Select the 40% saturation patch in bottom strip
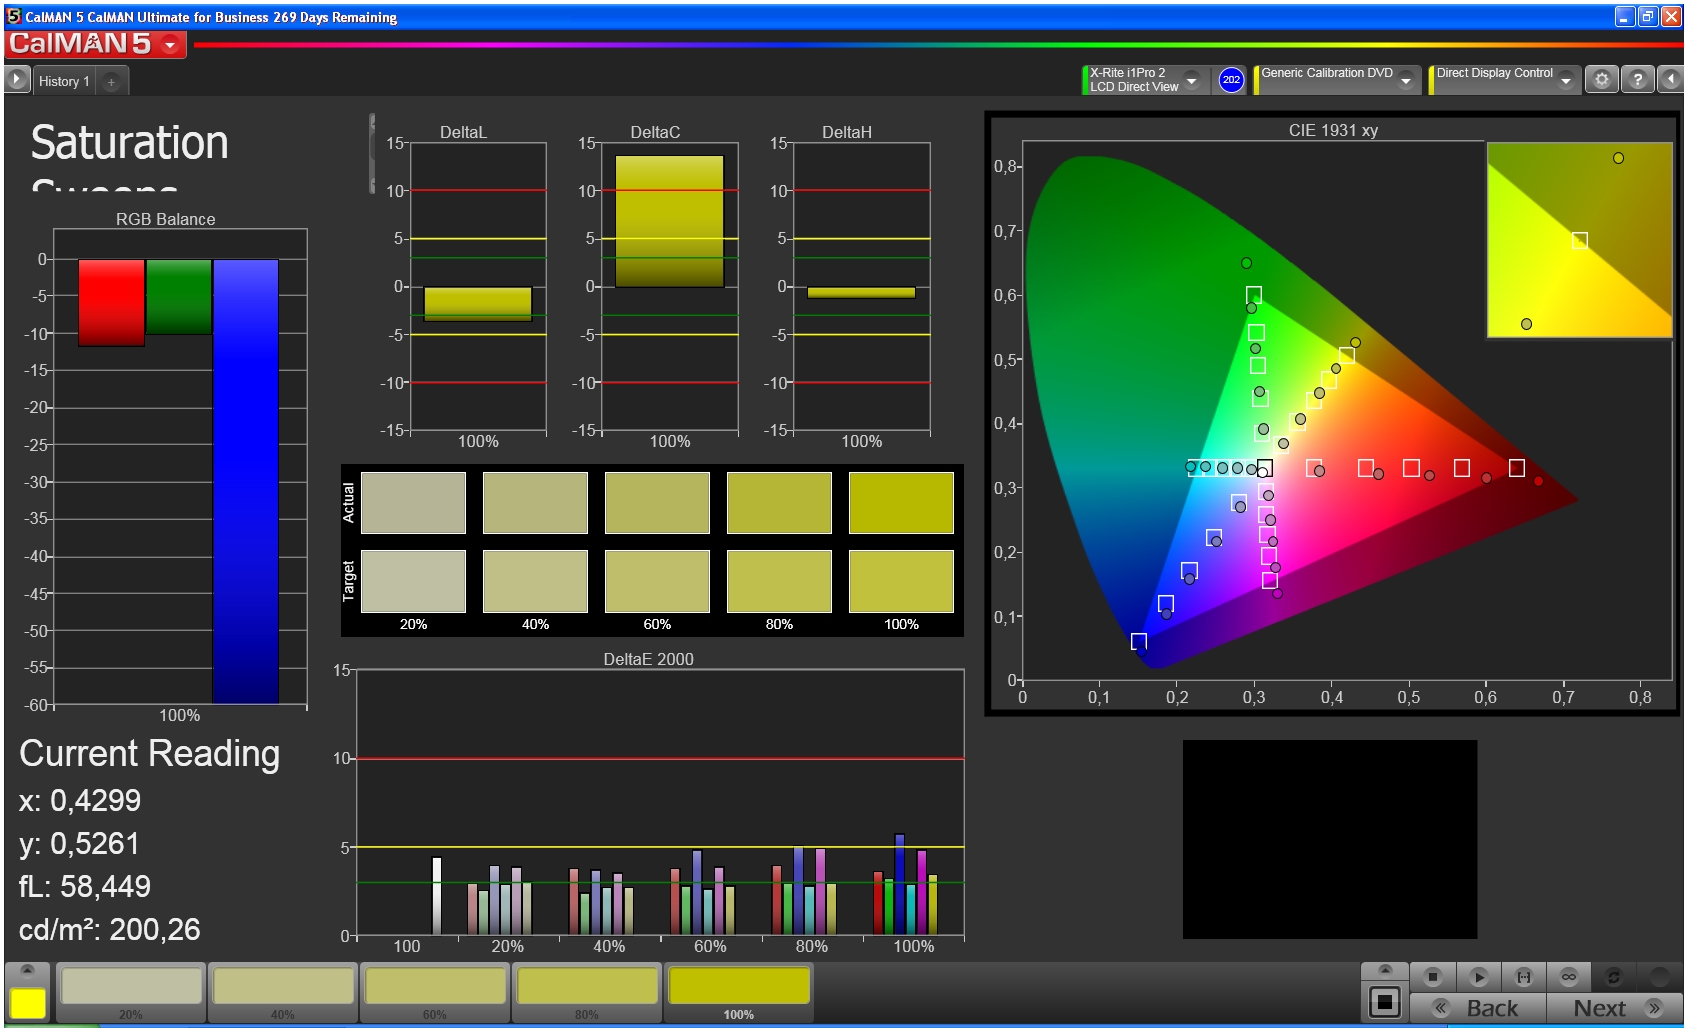 283,988
